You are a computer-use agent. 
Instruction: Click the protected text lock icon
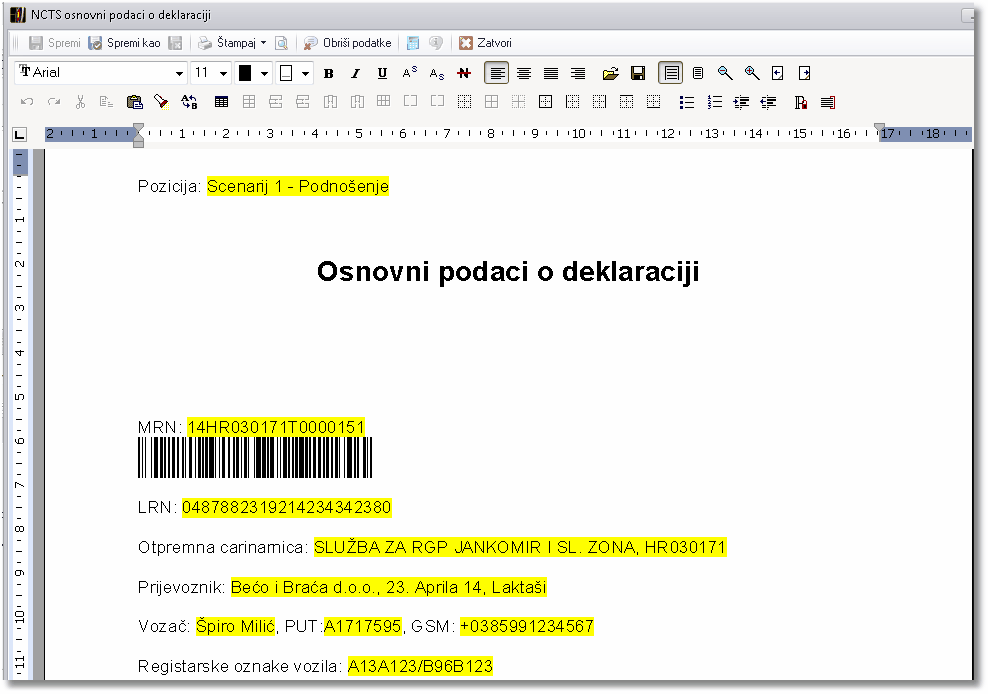(800, 102)
